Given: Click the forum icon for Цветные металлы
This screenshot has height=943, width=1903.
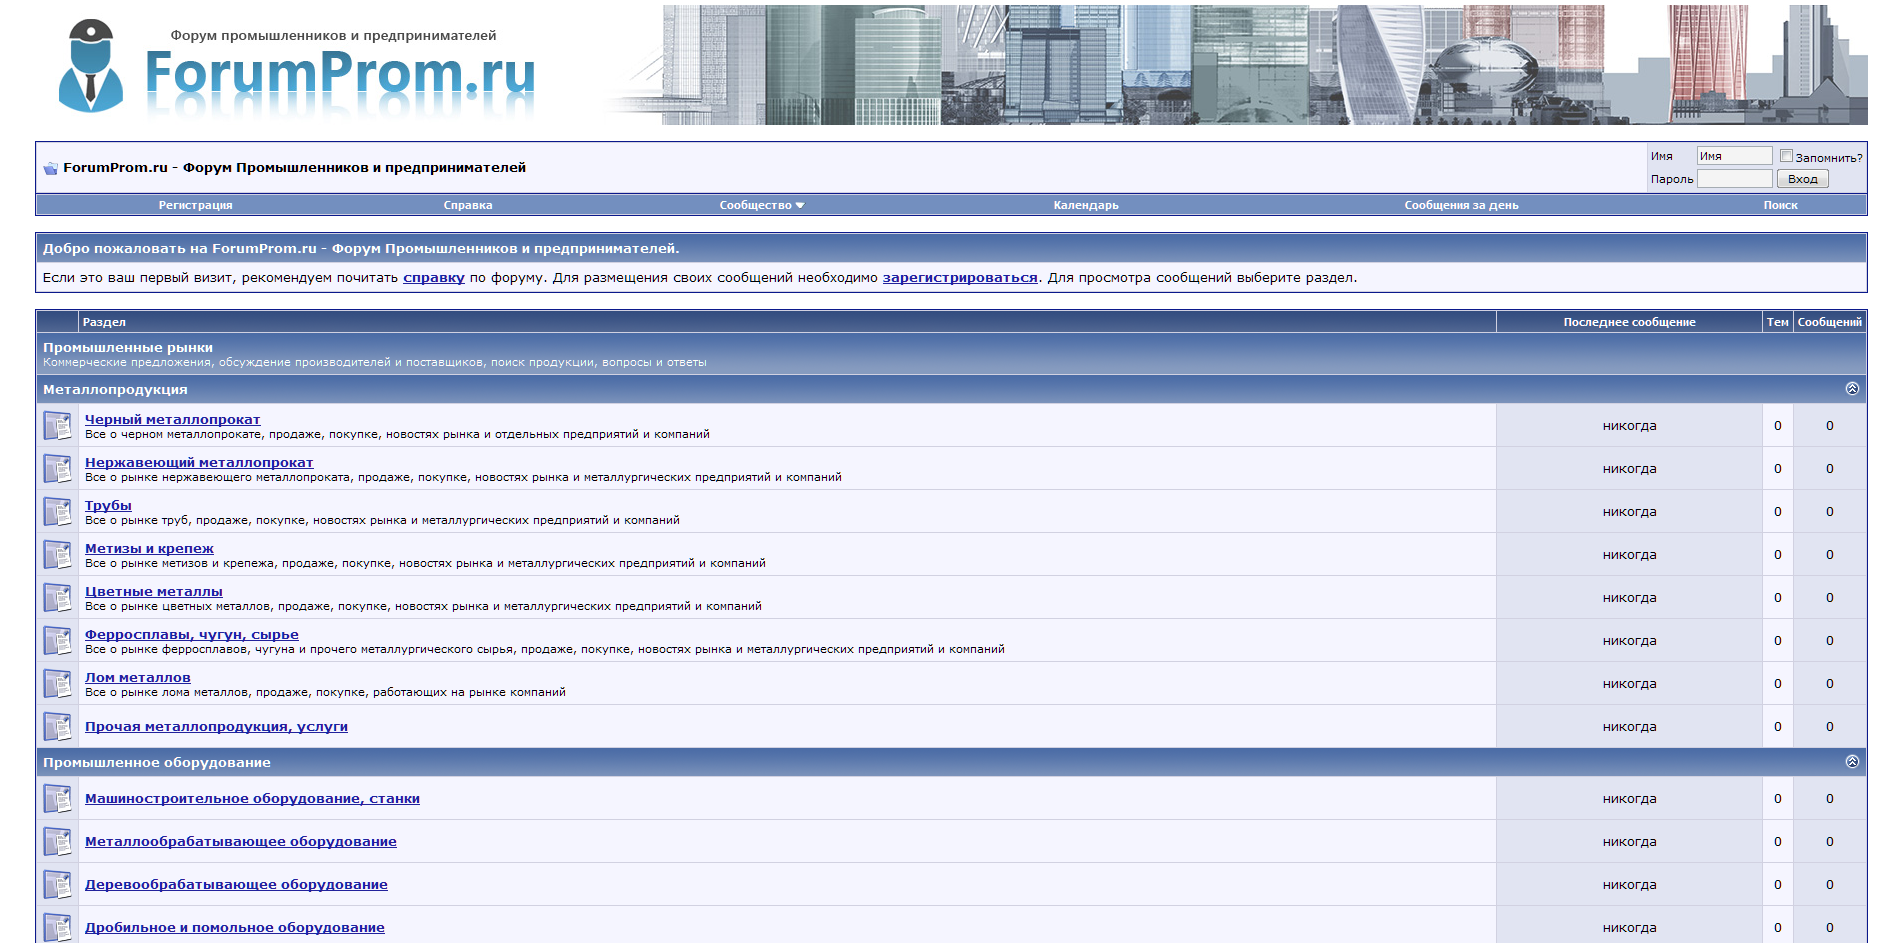Looking at the screenshot, I should [55, 596].
